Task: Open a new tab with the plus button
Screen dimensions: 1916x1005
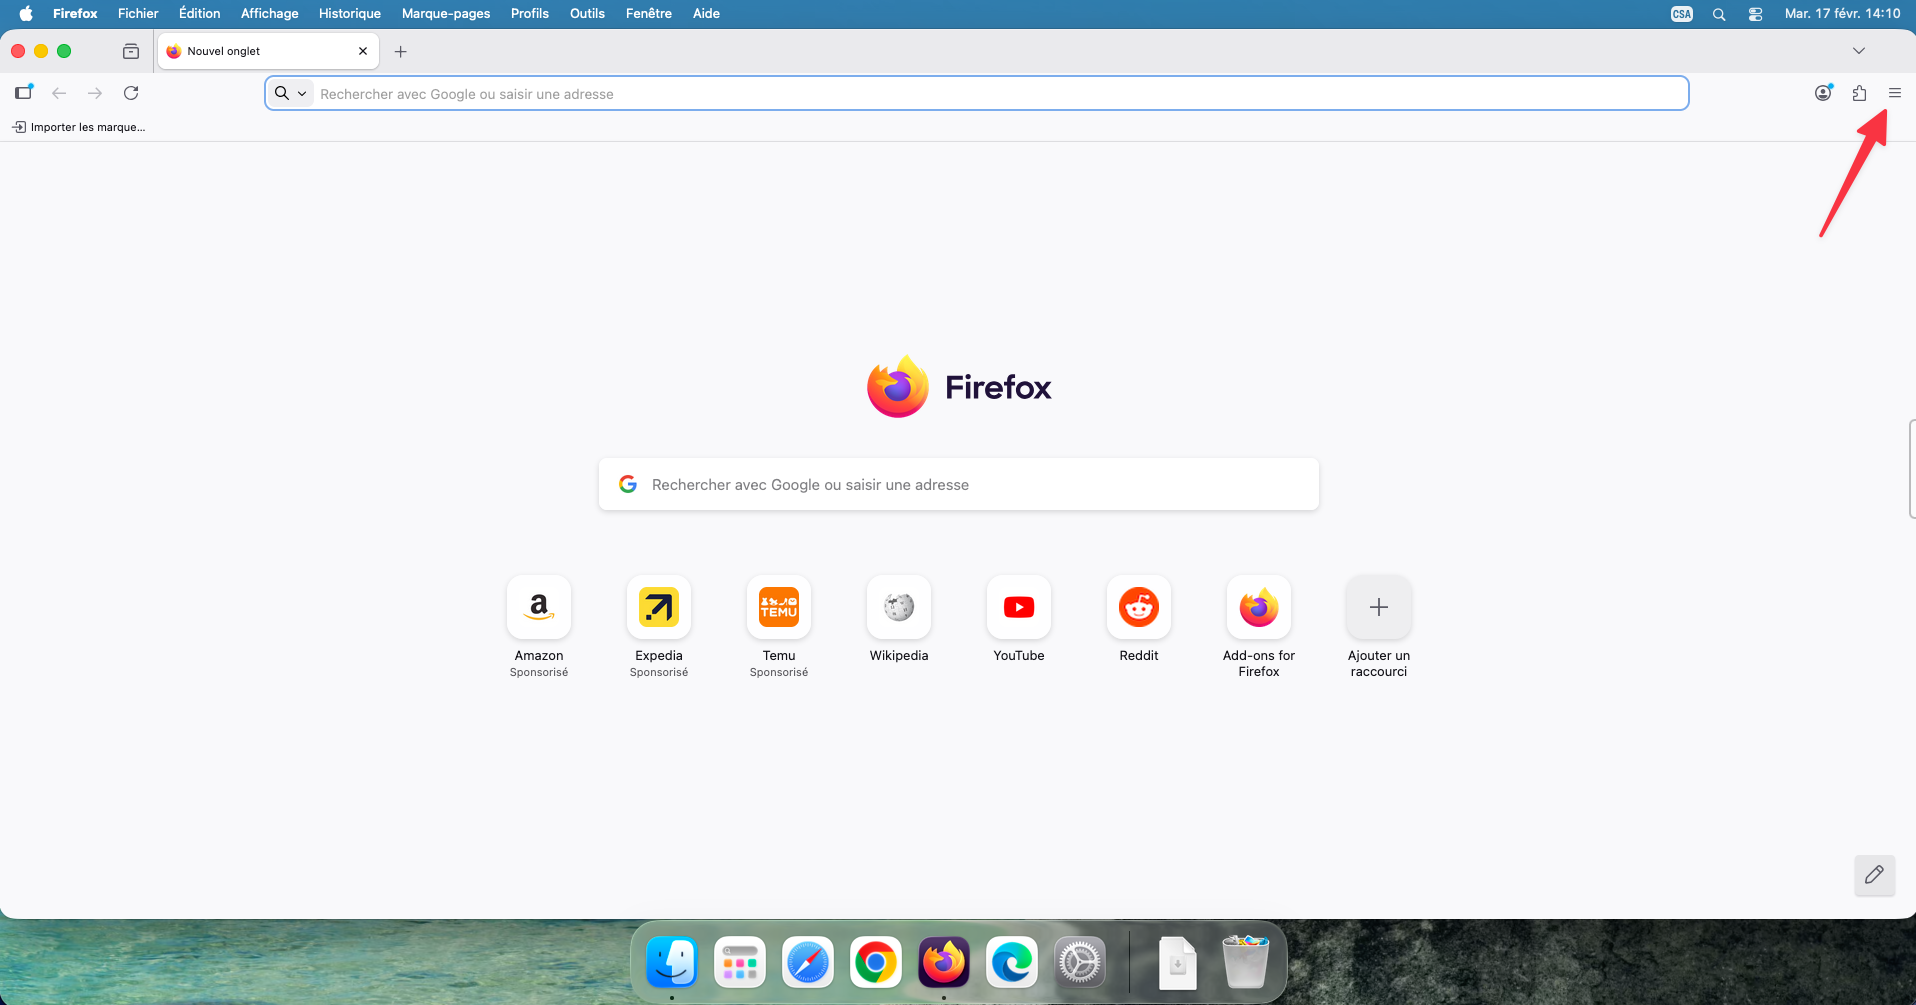Action: pos(401,51)
